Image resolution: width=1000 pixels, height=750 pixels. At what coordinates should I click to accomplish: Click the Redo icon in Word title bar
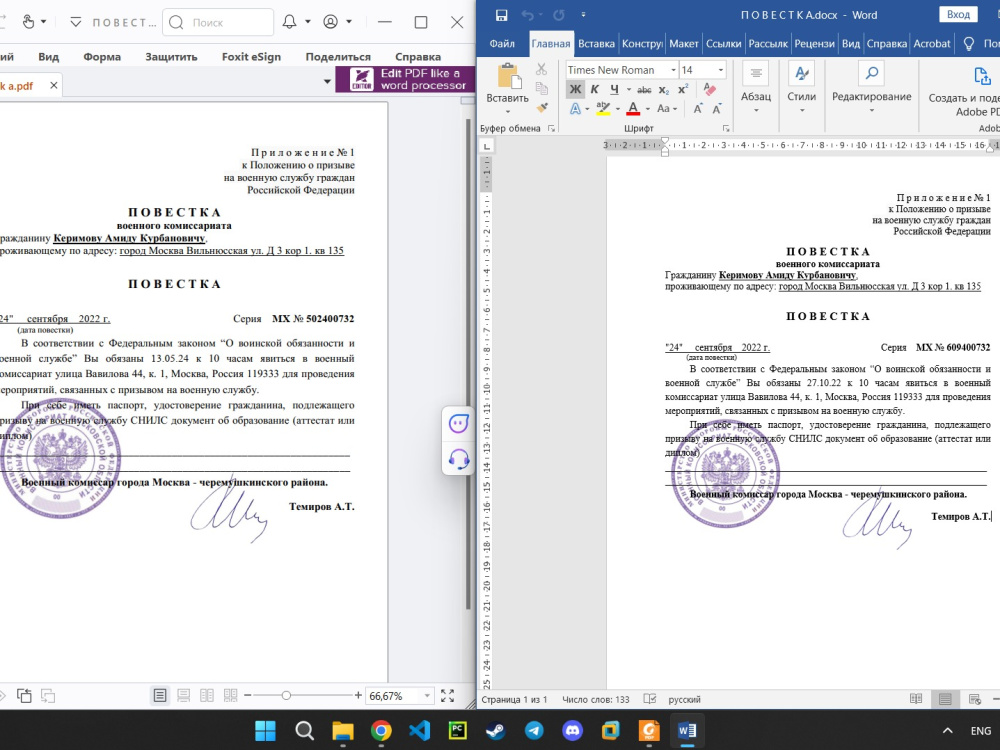click(x=559, y=15)
